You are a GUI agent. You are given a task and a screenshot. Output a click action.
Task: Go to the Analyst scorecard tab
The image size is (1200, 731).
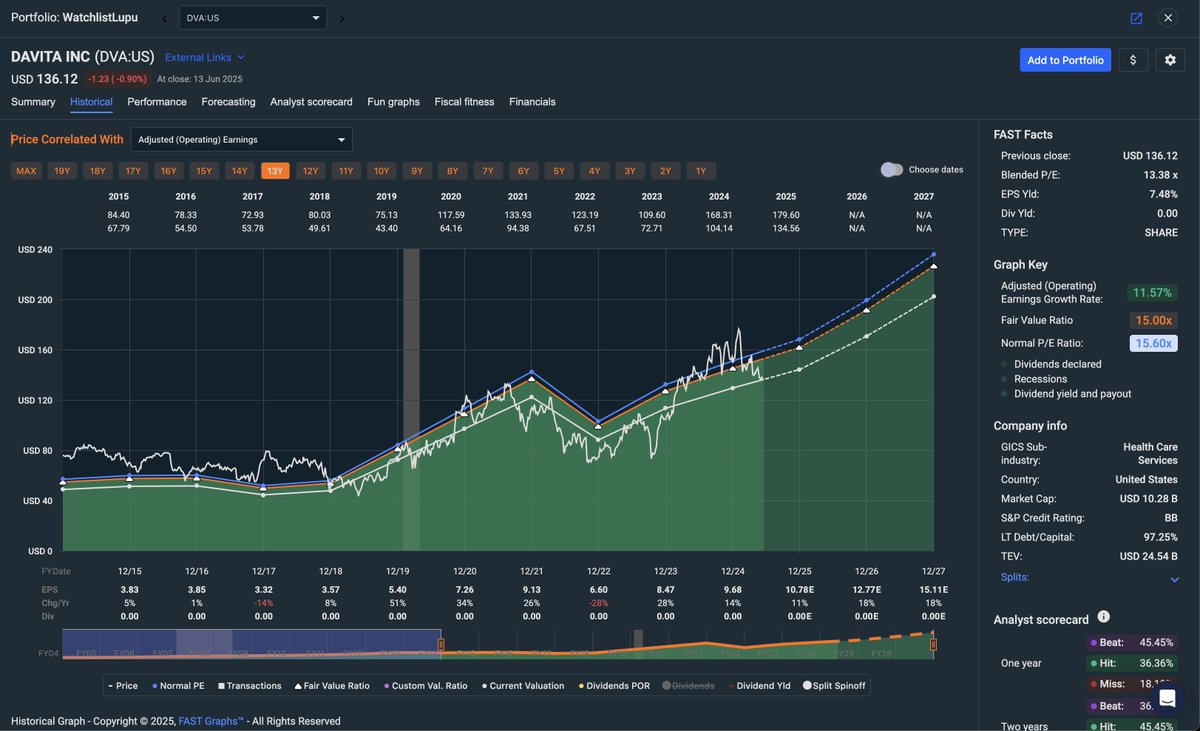(x=311, y=102)
